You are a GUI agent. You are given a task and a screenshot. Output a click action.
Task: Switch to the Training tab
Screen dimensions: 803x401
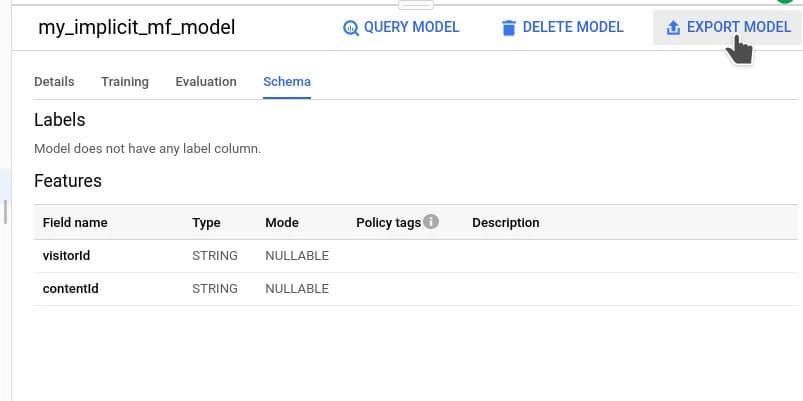(x=125, y=82)
